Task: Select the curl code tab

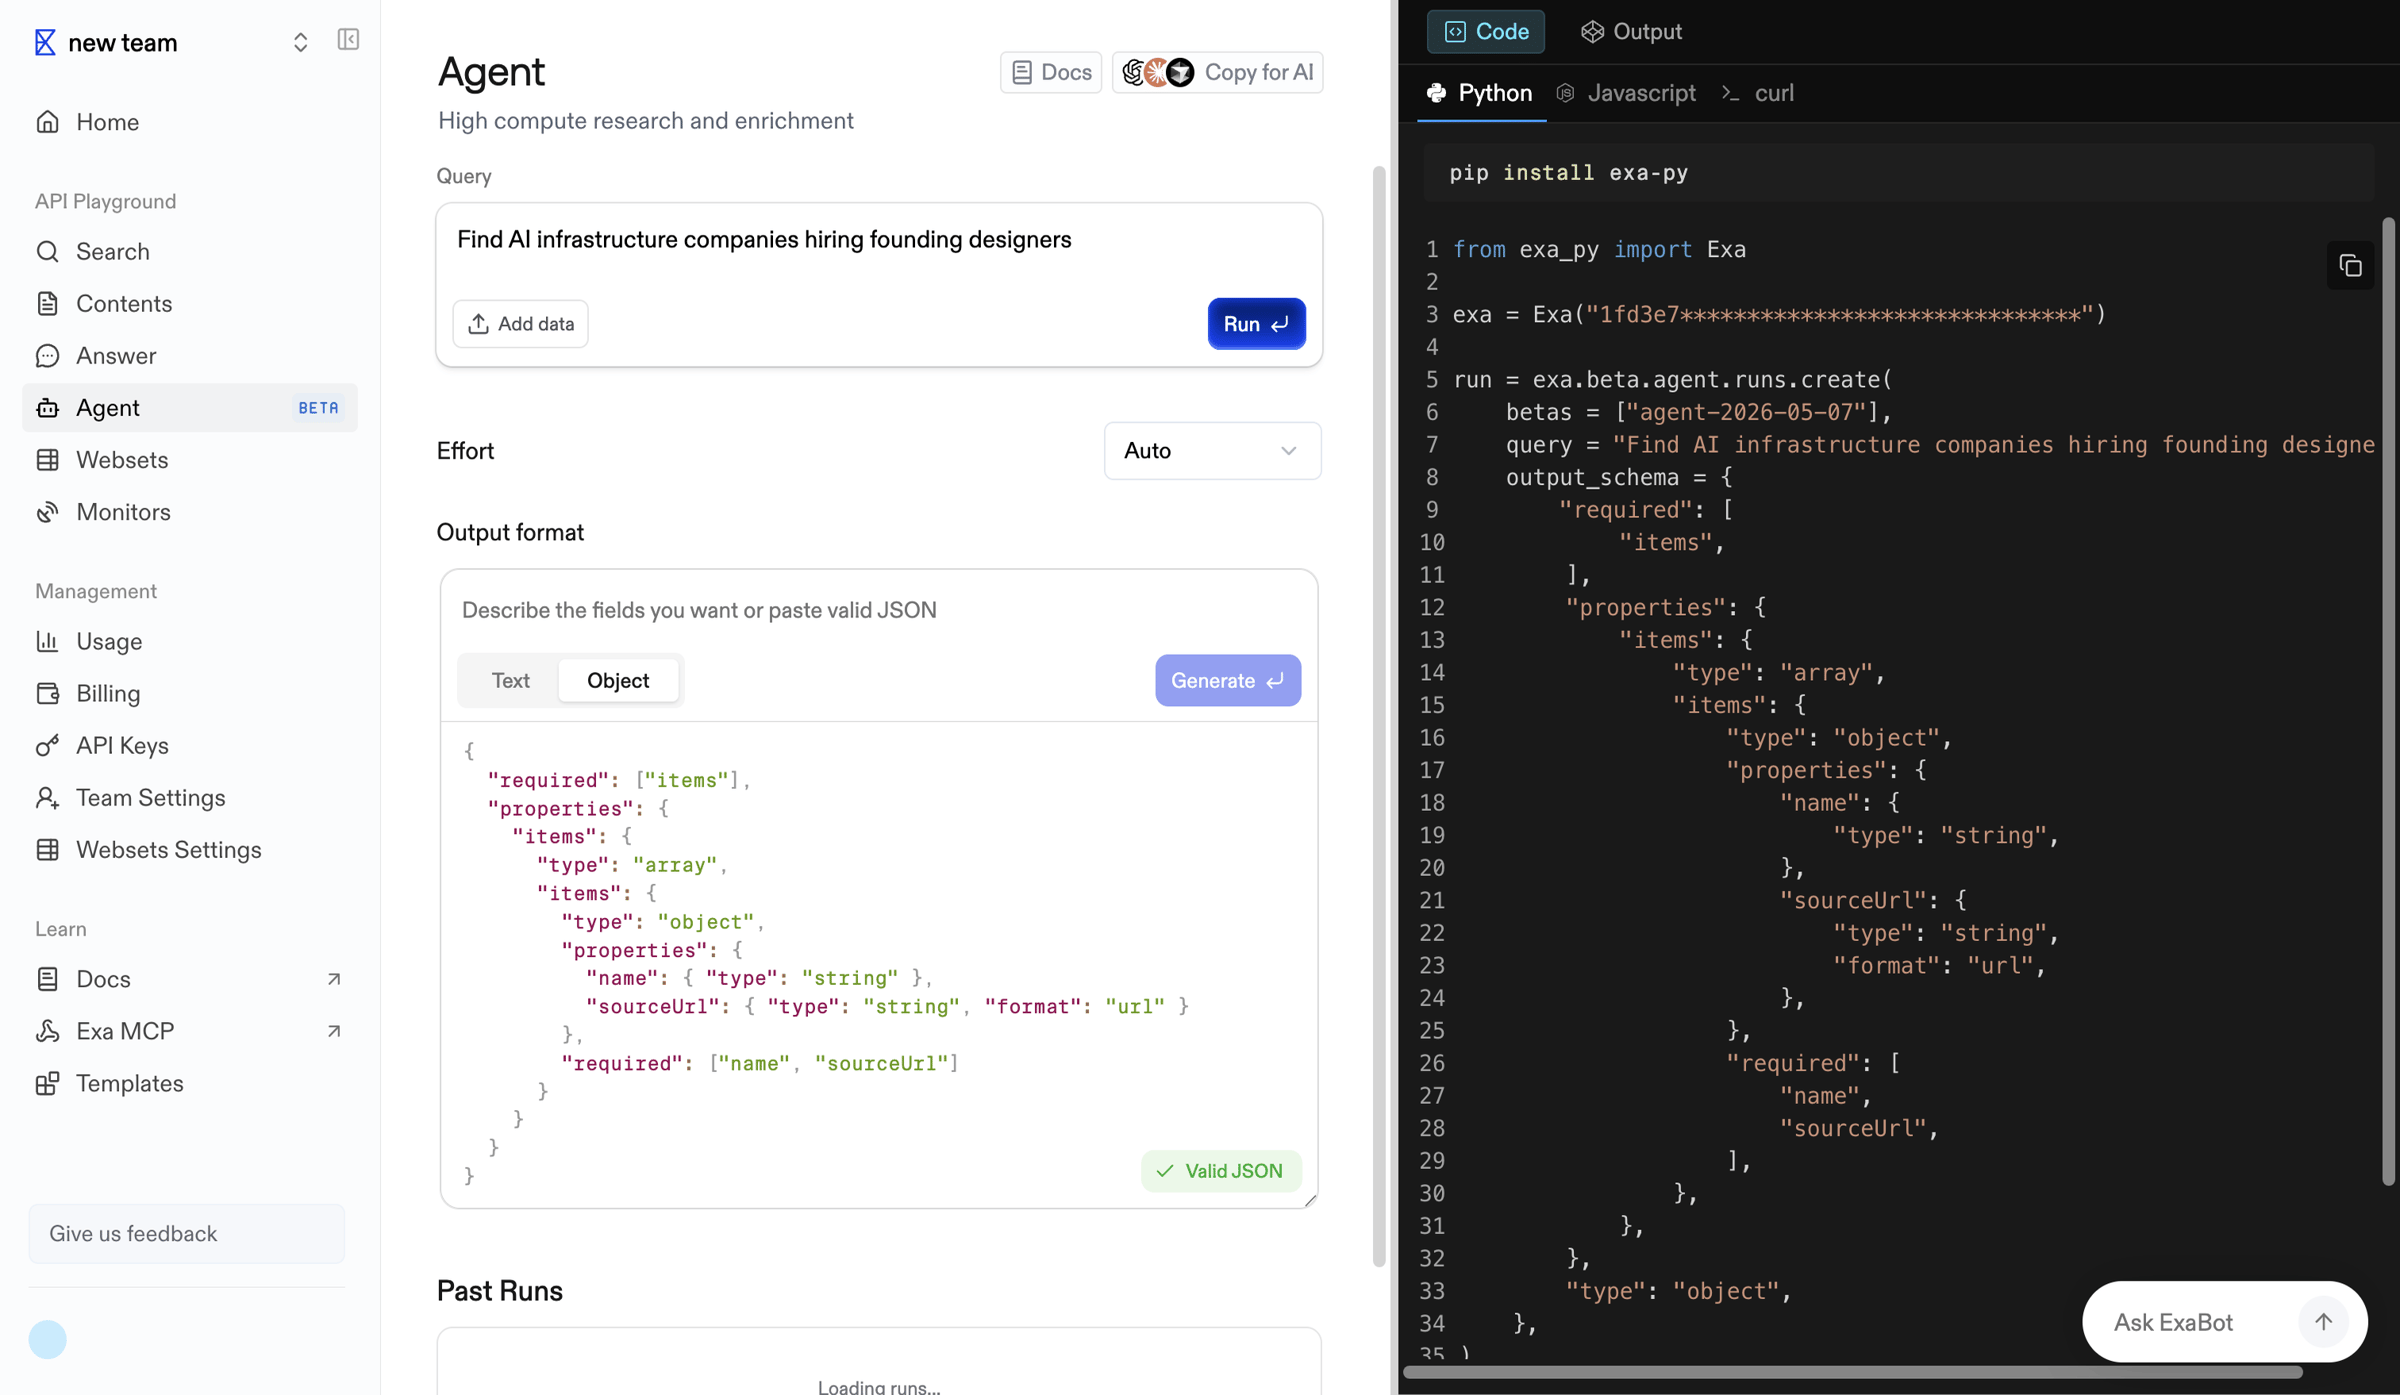Action: pos(1758,93)
